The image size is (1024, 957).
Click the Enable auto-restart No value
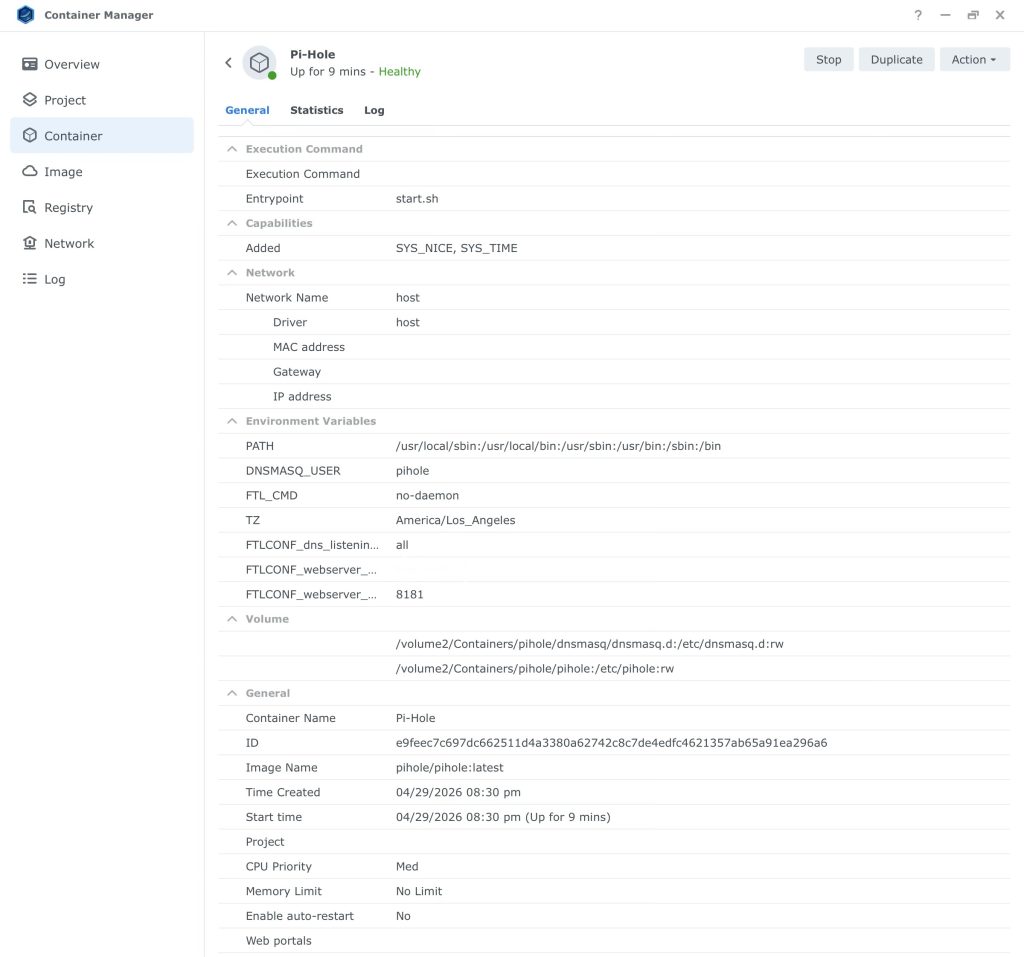(x=403, y=916)
